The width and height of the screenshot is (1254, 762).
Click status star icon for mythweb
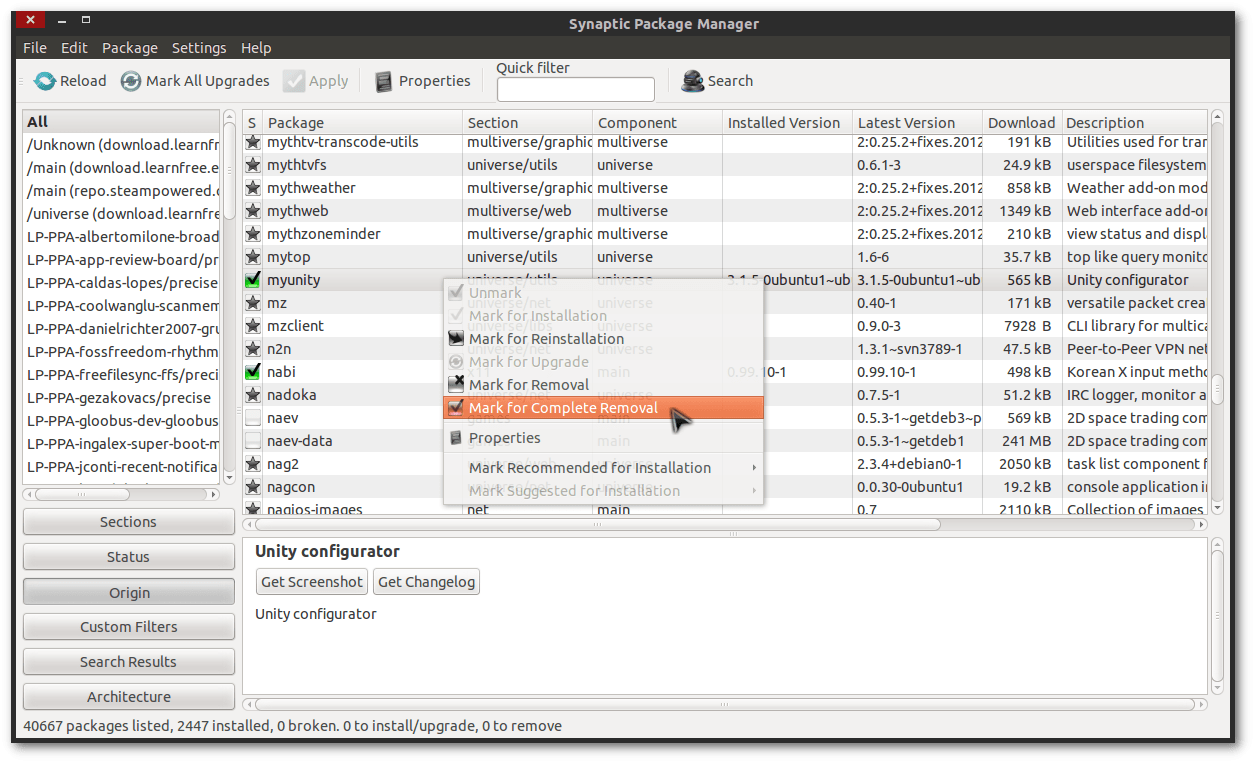[253, 211]
